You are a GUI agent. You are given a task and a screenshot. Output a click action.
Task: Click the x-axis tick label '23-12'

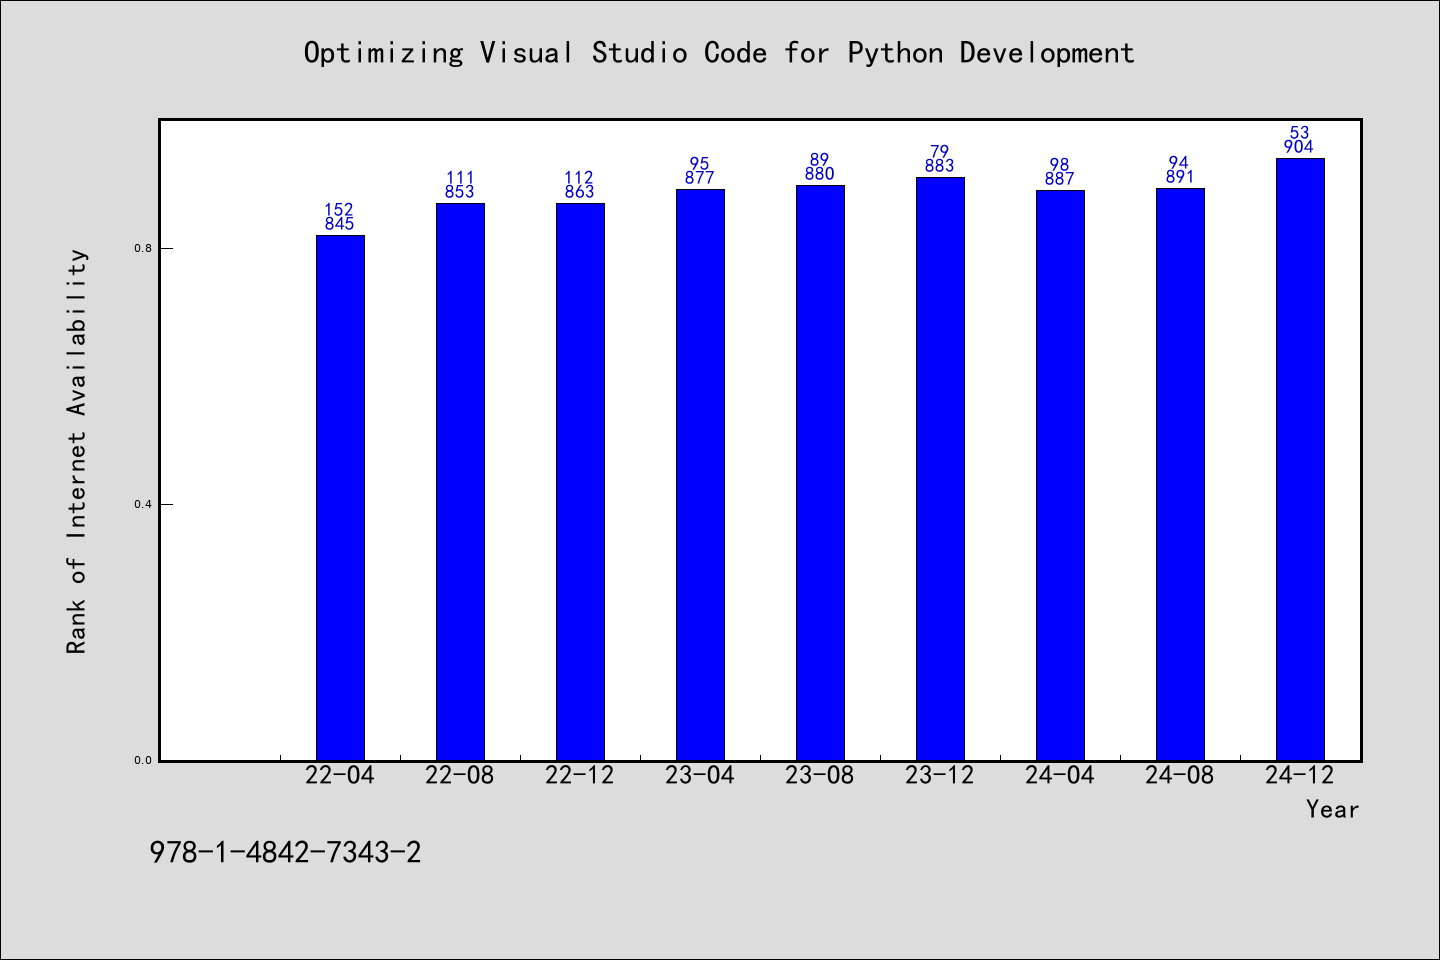[x=940, y=776]
